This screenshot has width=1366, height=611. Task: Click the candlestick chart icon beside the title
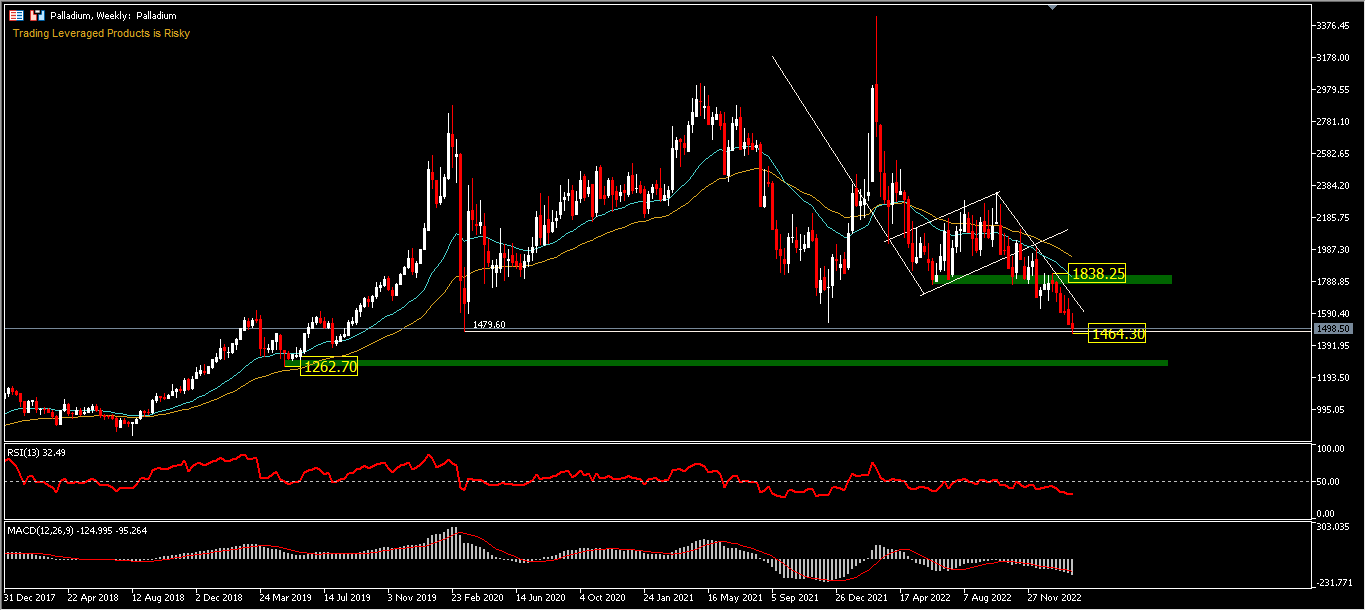[37, 16]
